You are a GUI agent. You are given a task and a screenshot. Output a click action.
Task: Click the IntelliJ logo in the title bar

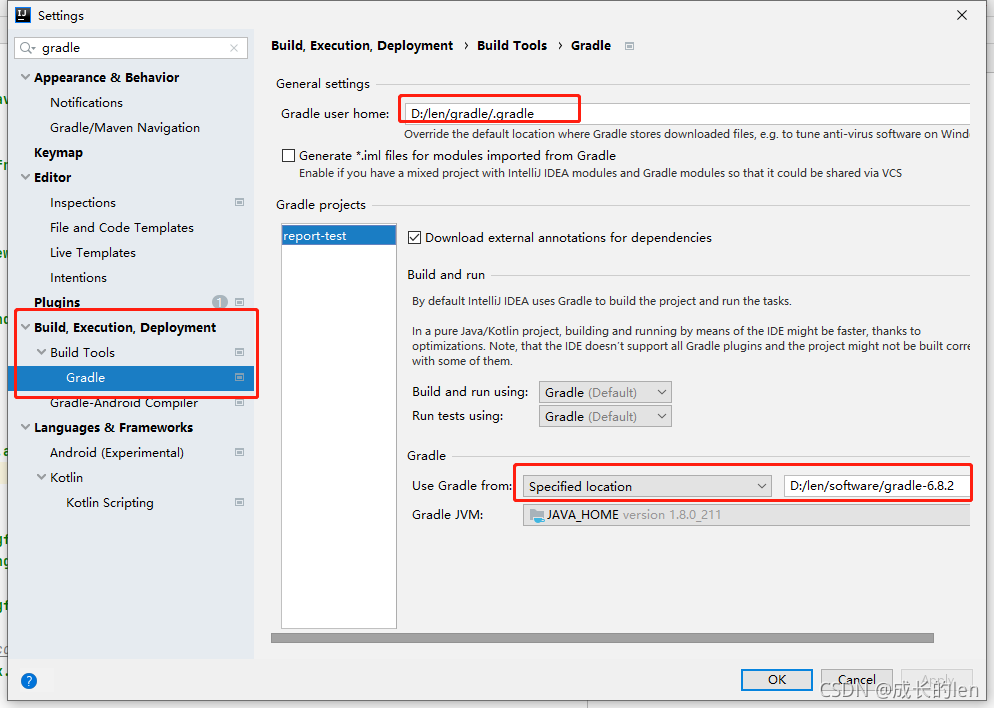click(23, 15)
